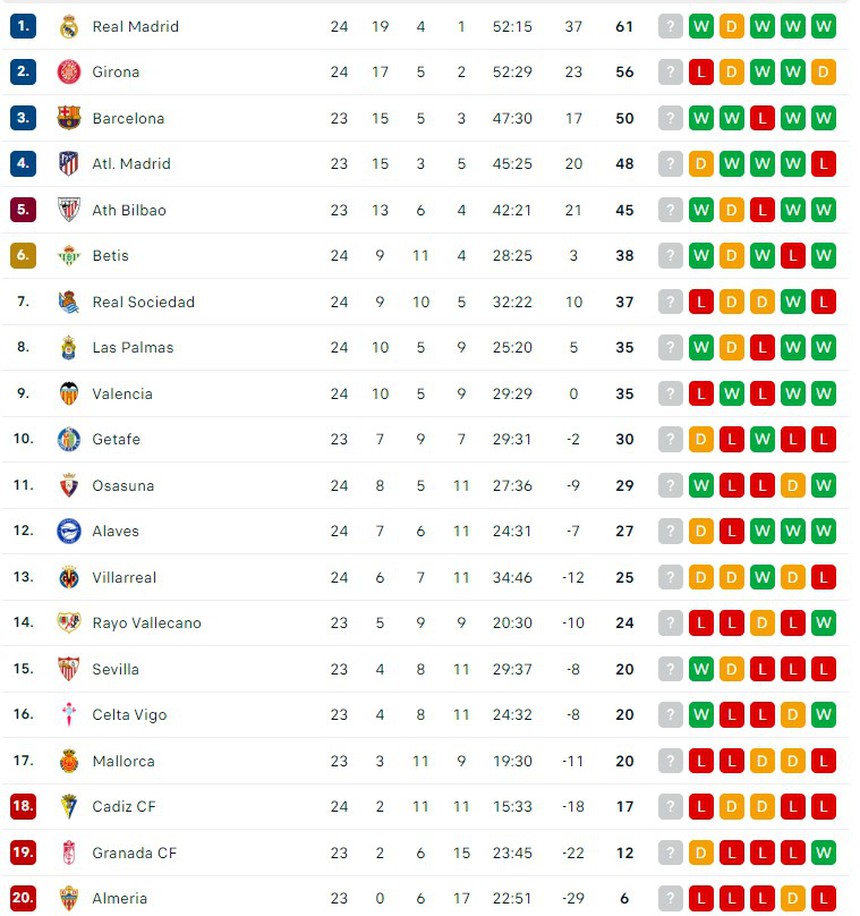
Task: Select the Osasuna club badge
Action: point(67,485)
